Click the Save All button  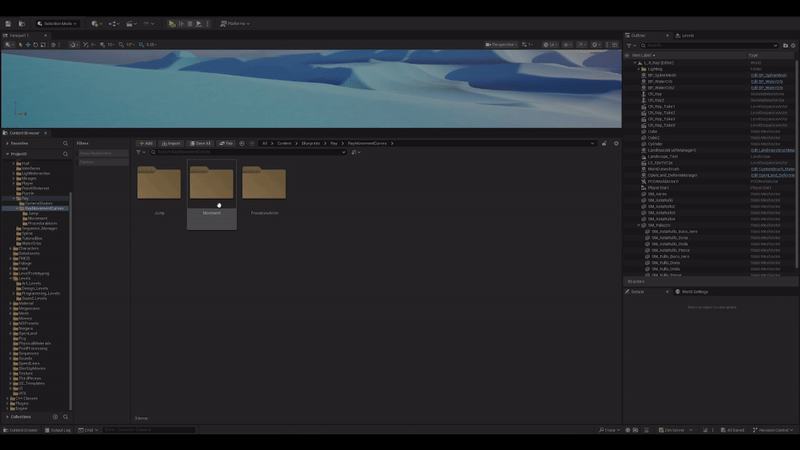(x=201, y=143)
